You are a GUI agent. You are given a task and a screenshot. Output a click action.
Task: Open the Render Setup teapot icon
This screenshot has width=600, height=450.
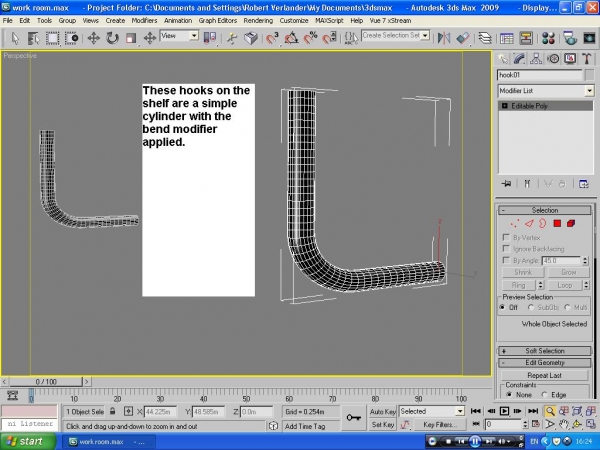570,38
